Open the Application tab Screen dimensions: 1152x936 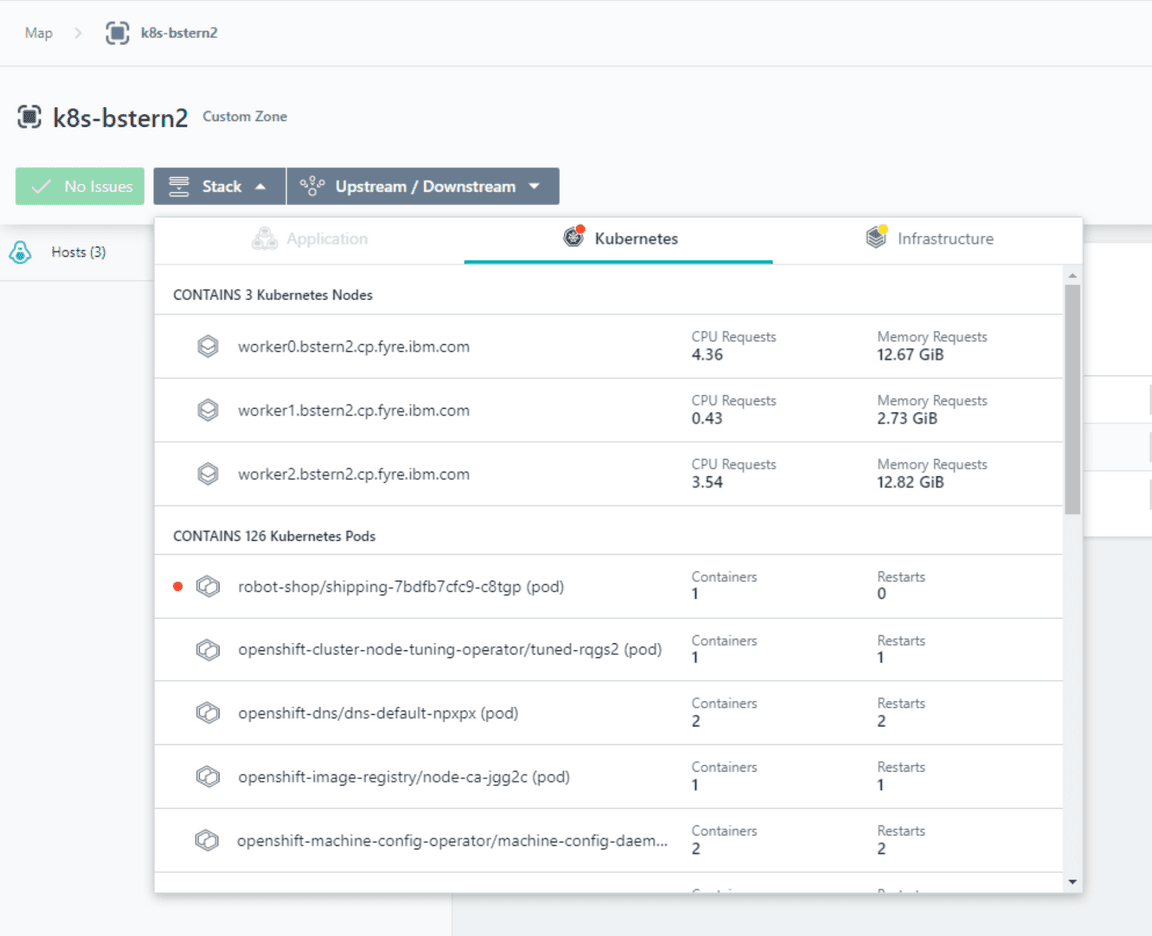pyautogui.click(x=310, y=239)
